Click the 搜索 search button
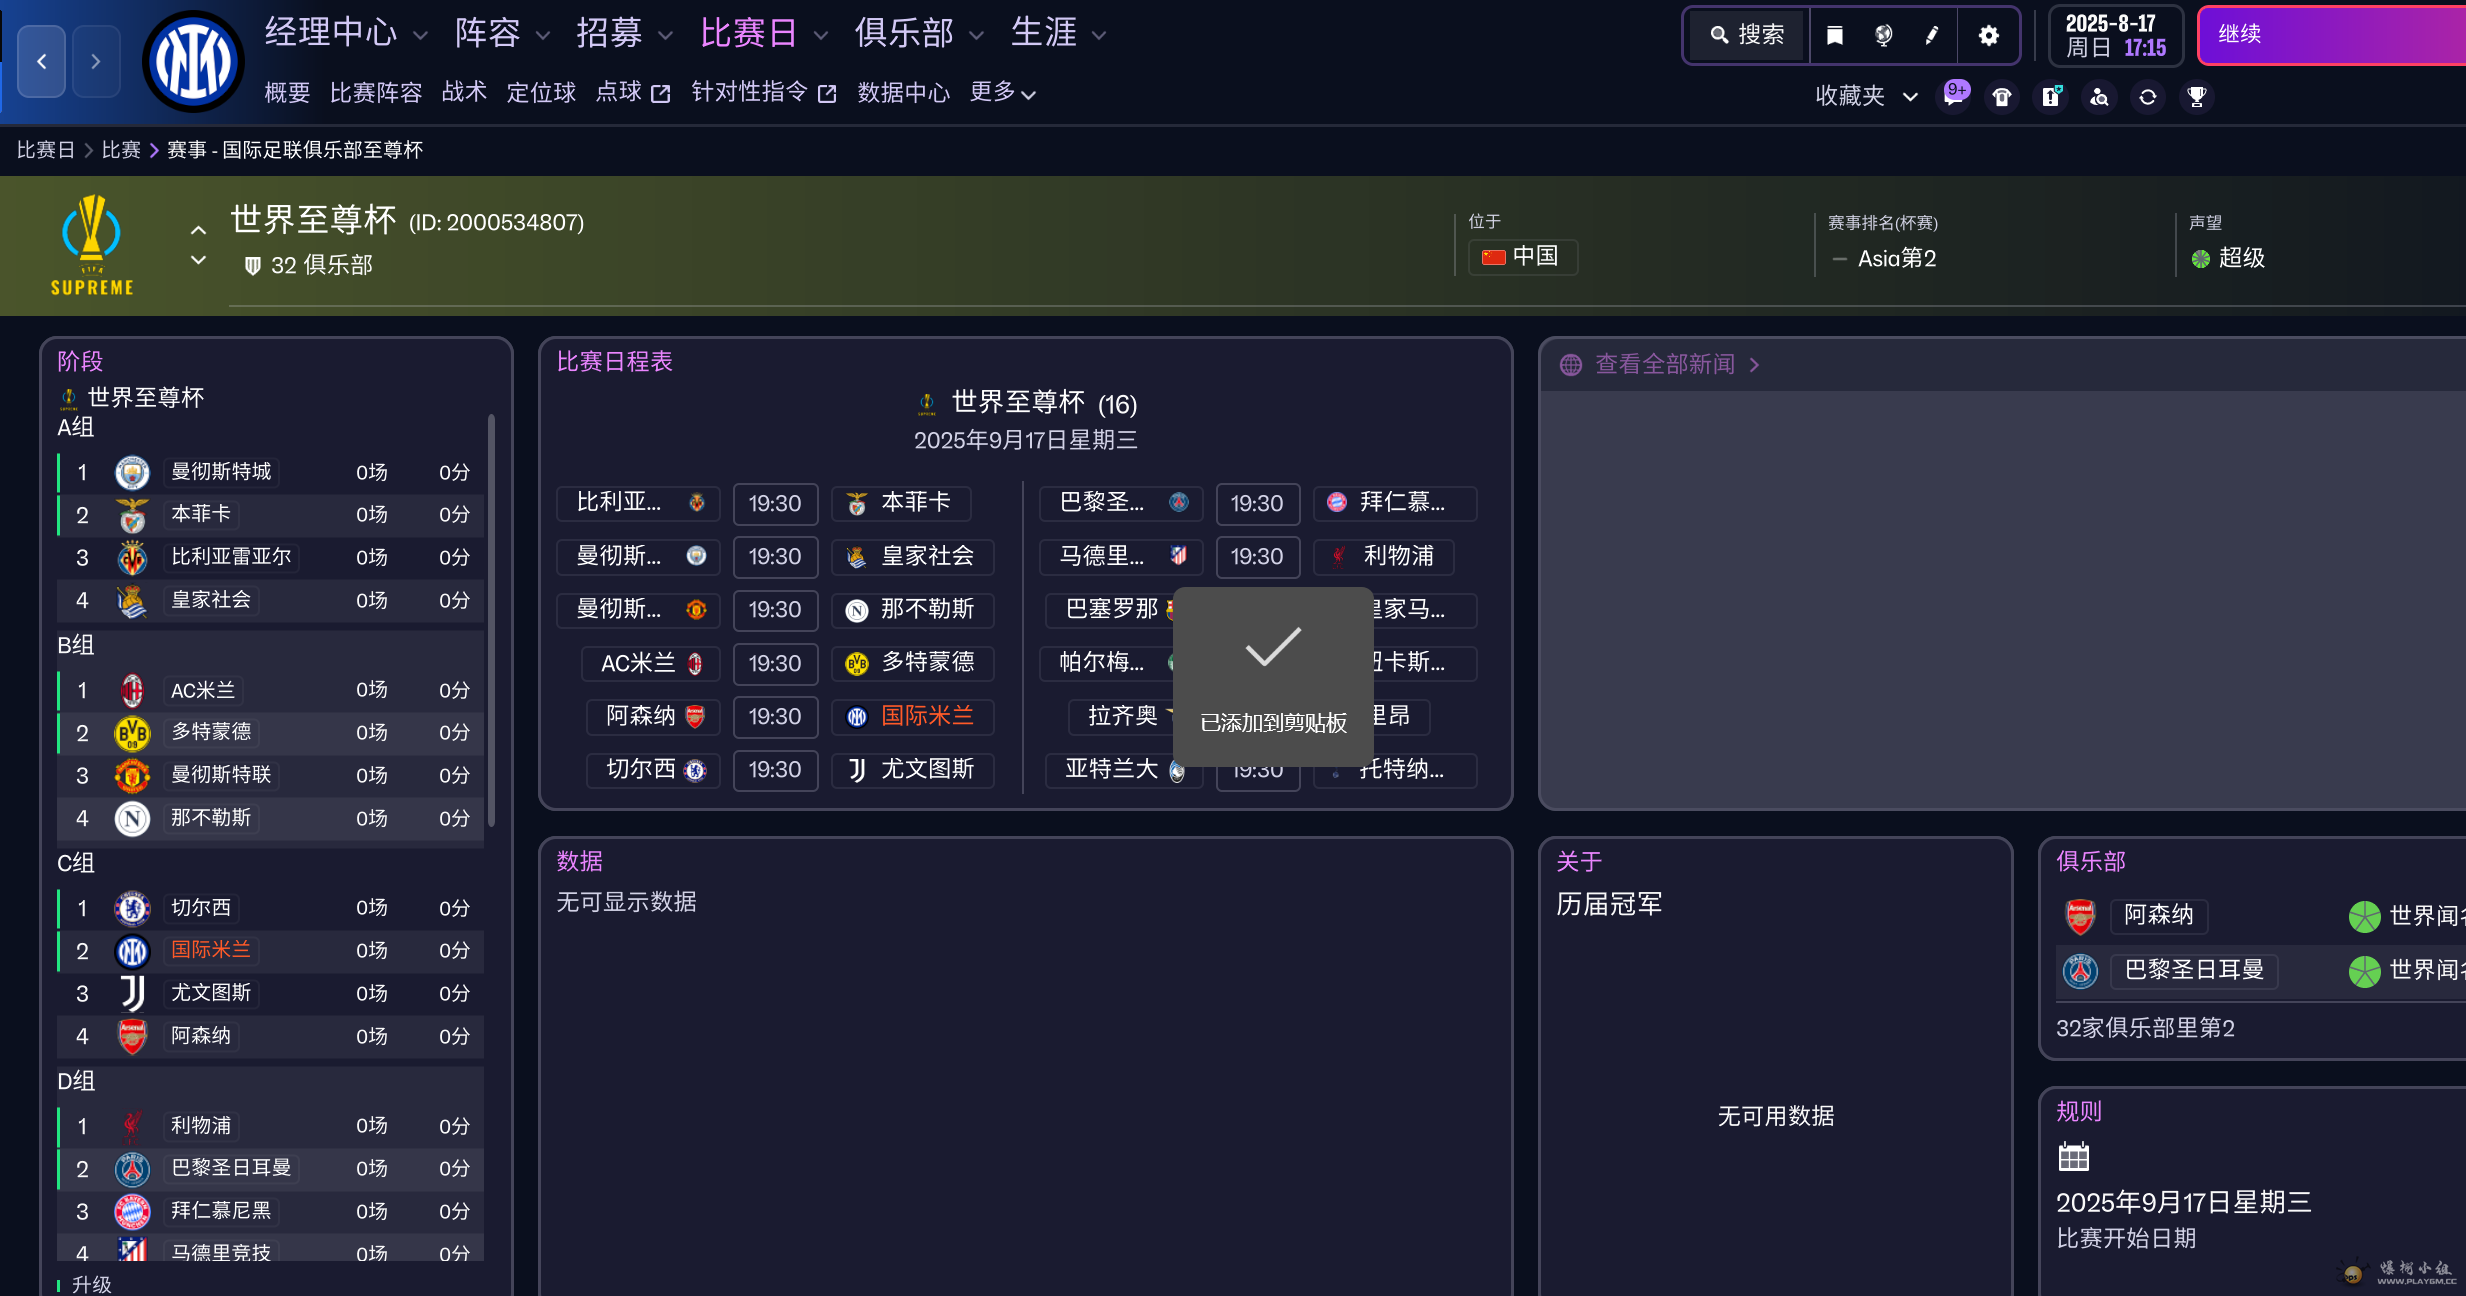 (1747, 36)
